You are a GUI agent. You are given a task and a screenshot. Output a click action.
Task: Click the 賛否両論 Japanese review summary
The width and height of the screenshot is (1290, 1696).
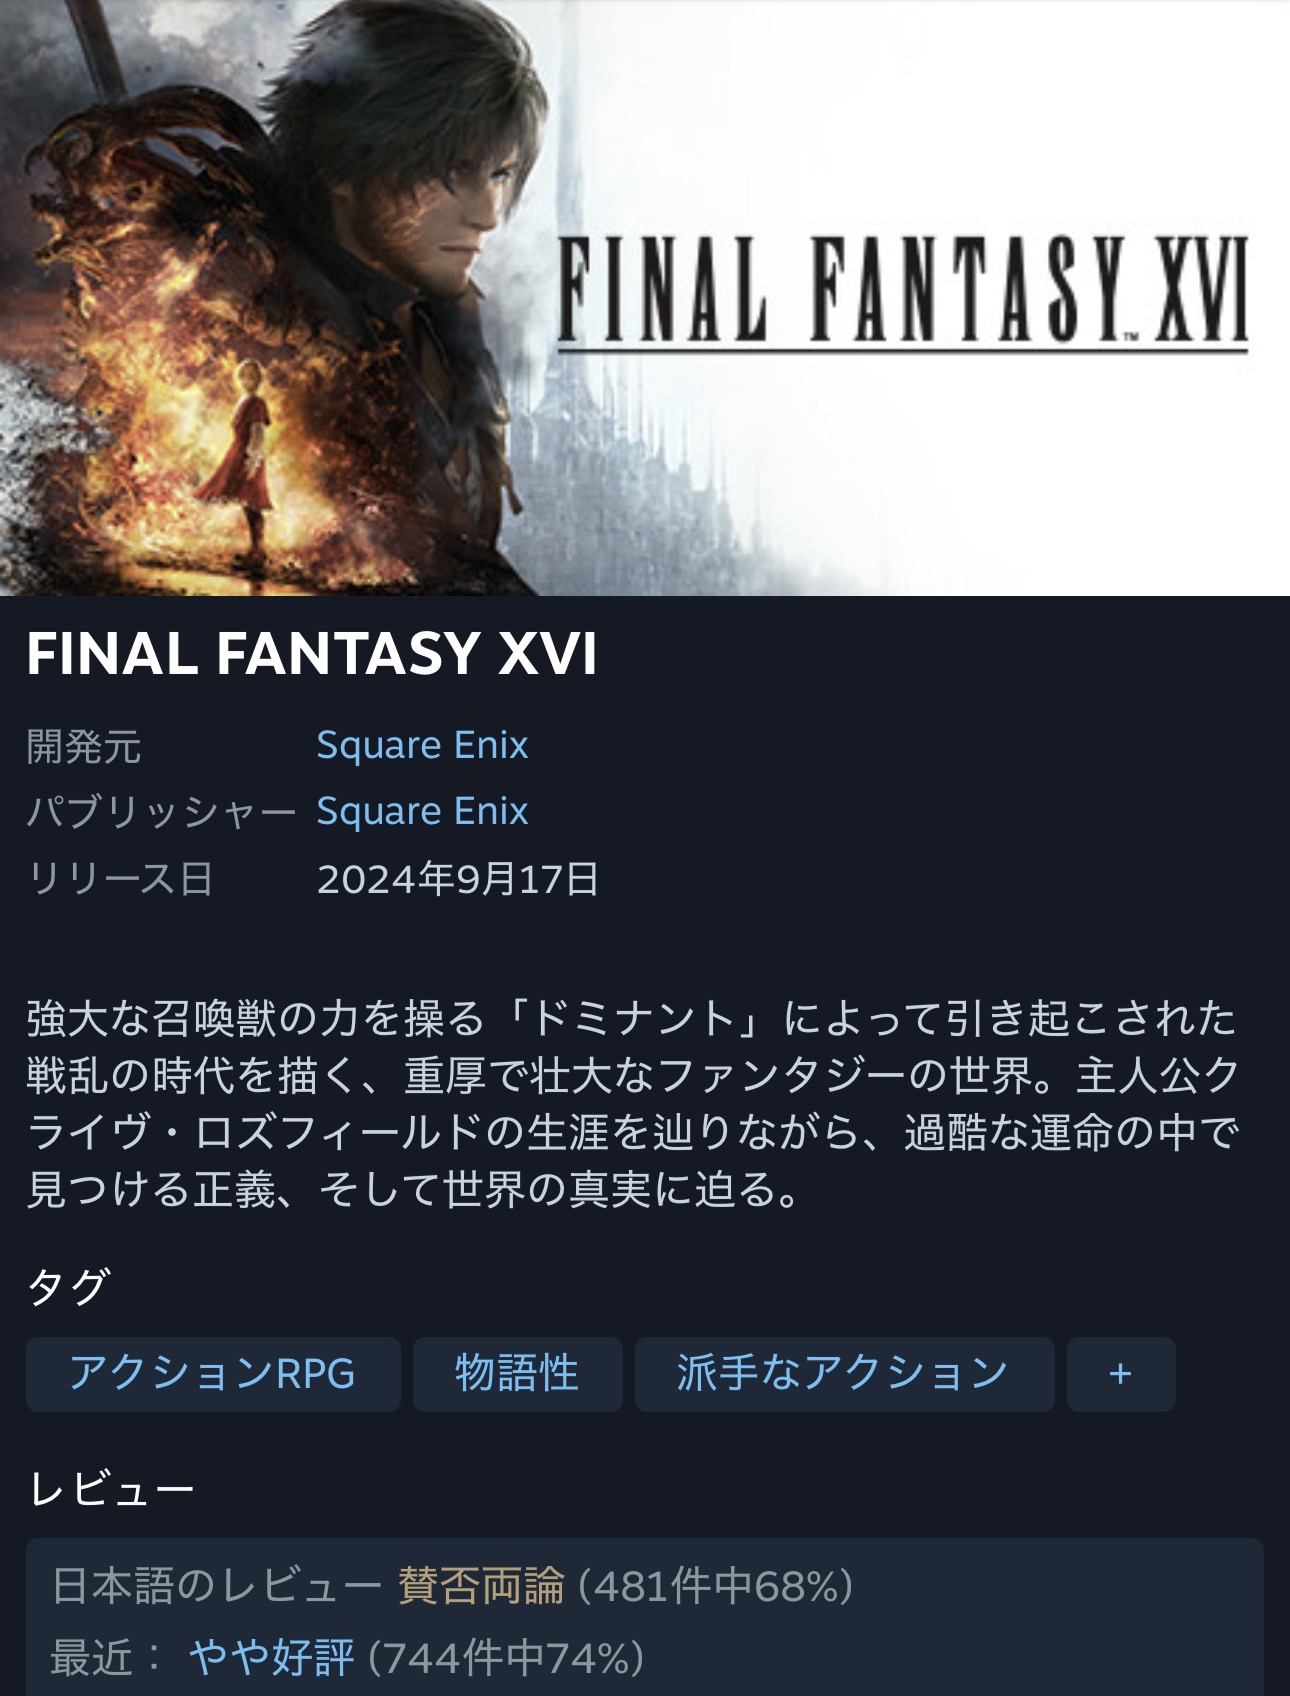click(481, 1586)
